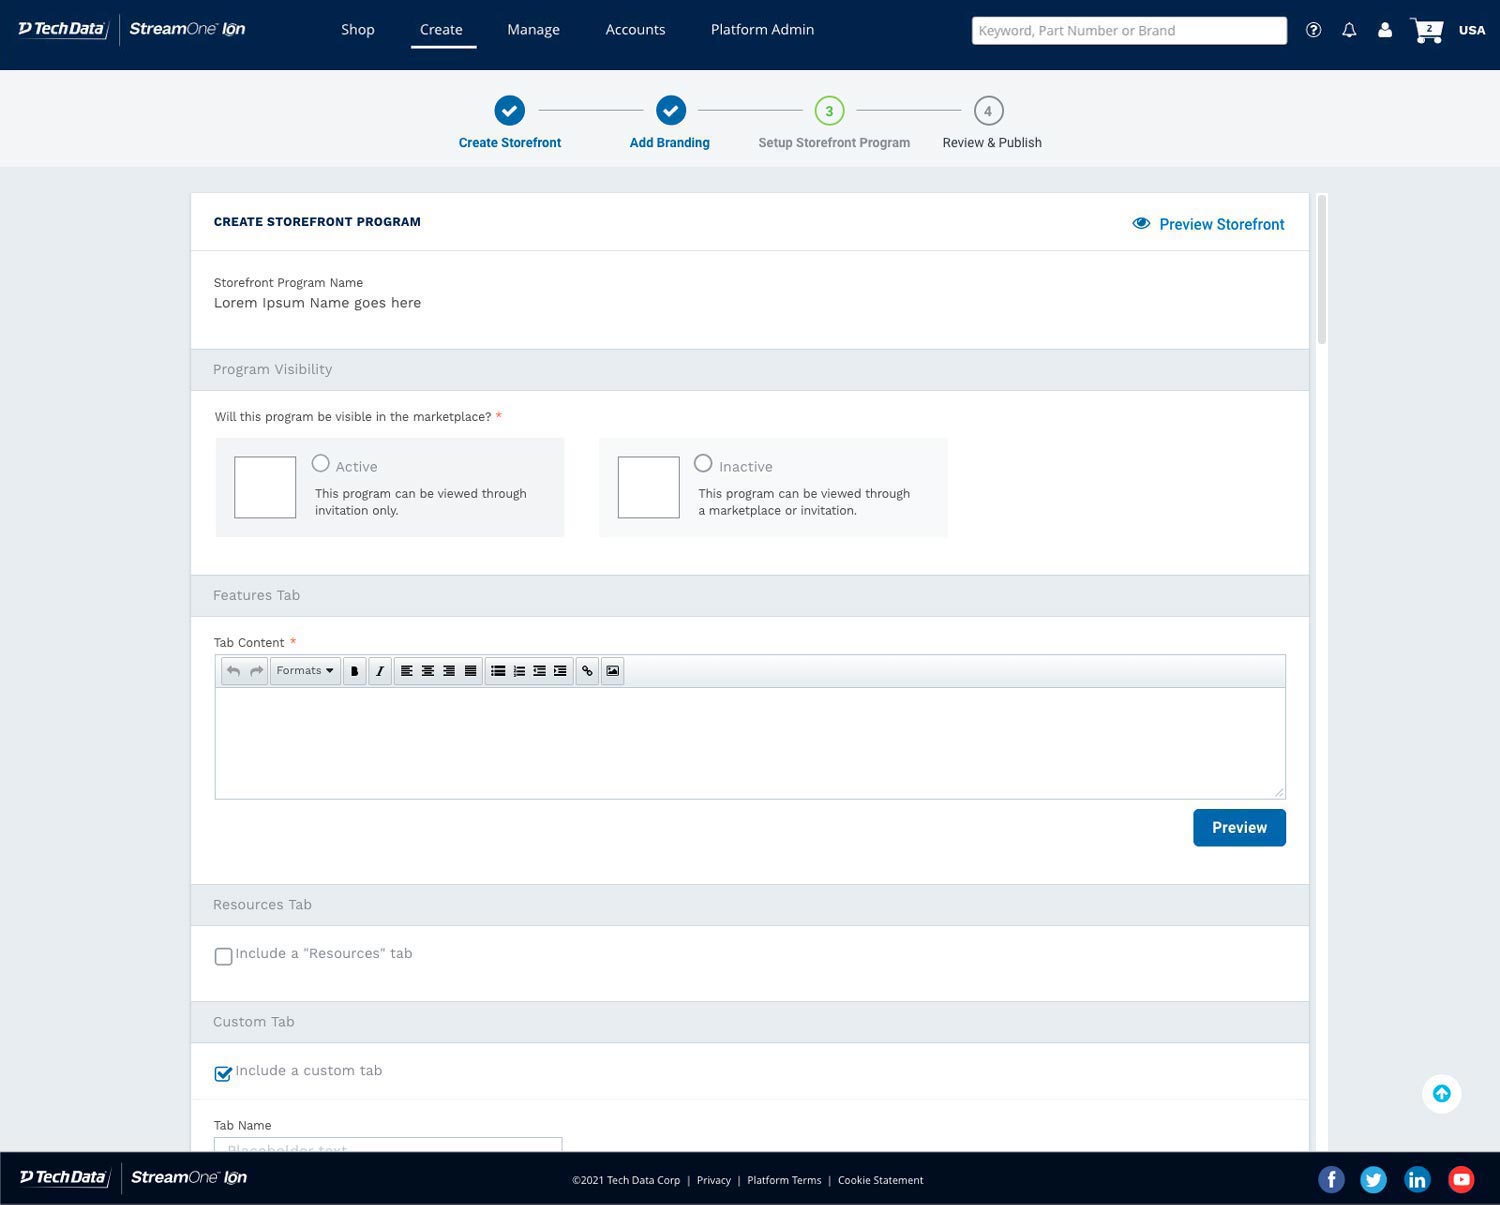Insert an image via the editor toolbar
The width and height of the screenshot is (1500, 1205).
pos(613,671)
